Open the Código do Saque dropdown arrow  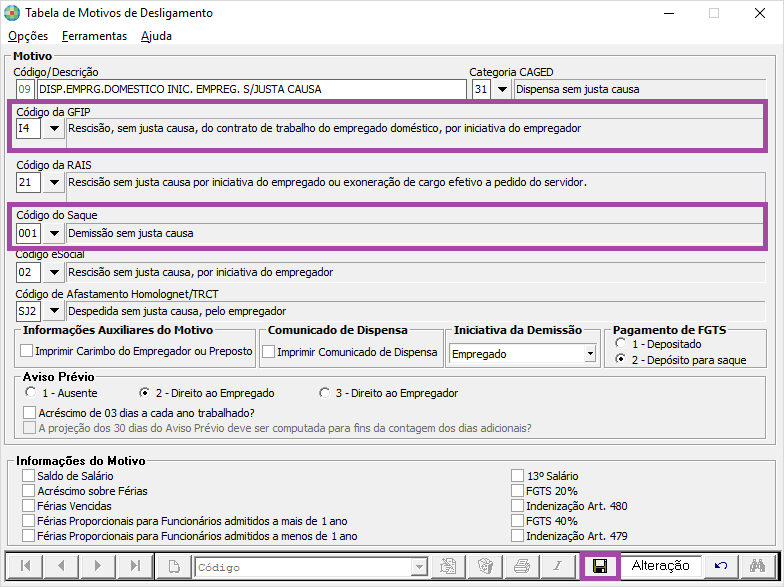(x=54, y=233)
